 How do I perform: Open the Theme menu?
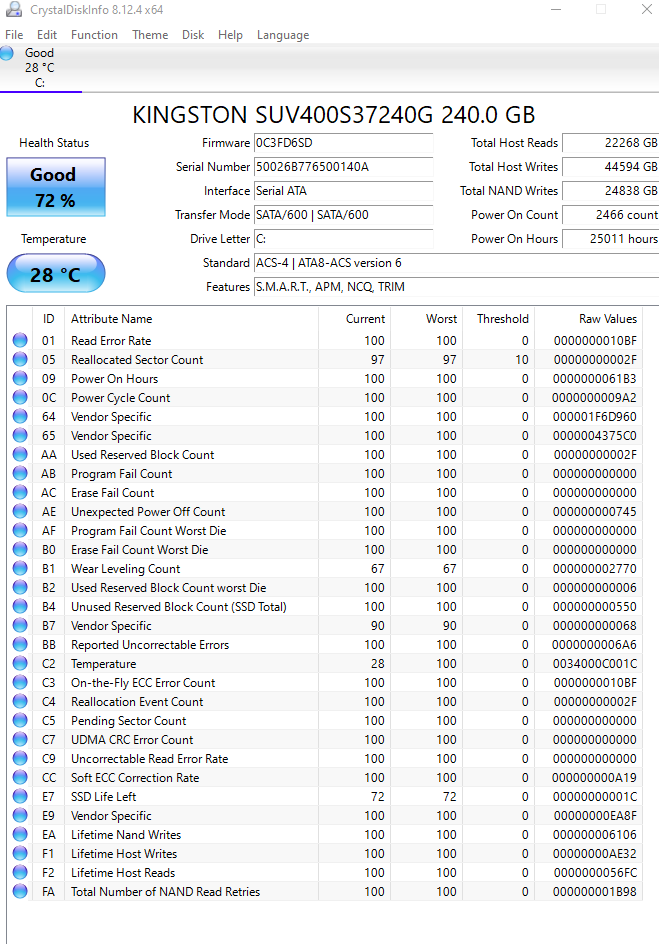tap(150, 35)
